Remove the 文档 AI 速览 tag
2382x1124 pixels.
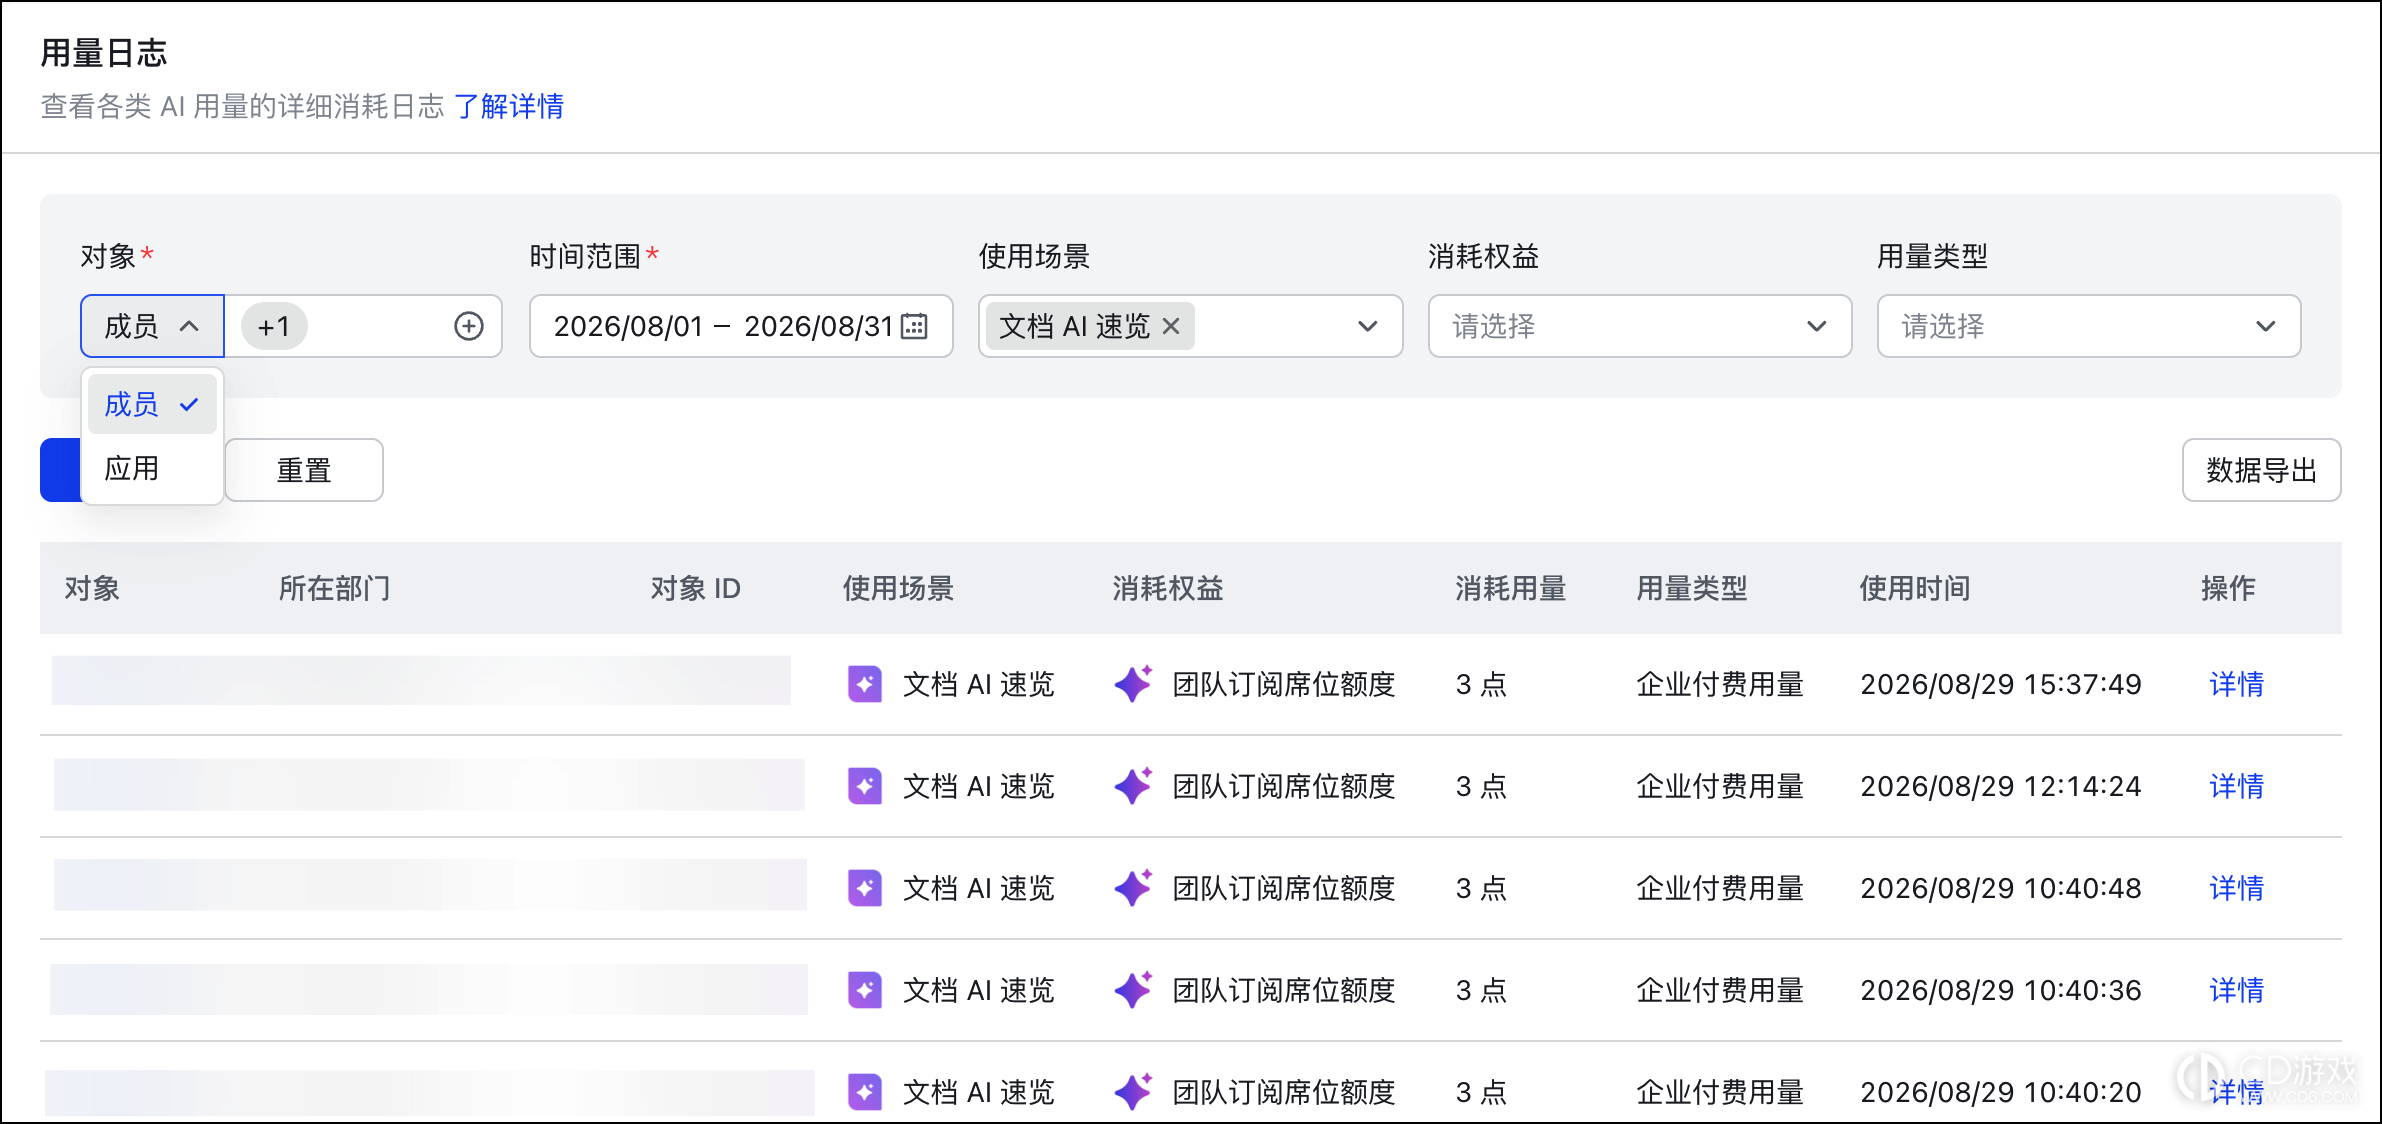[1171, 326]
